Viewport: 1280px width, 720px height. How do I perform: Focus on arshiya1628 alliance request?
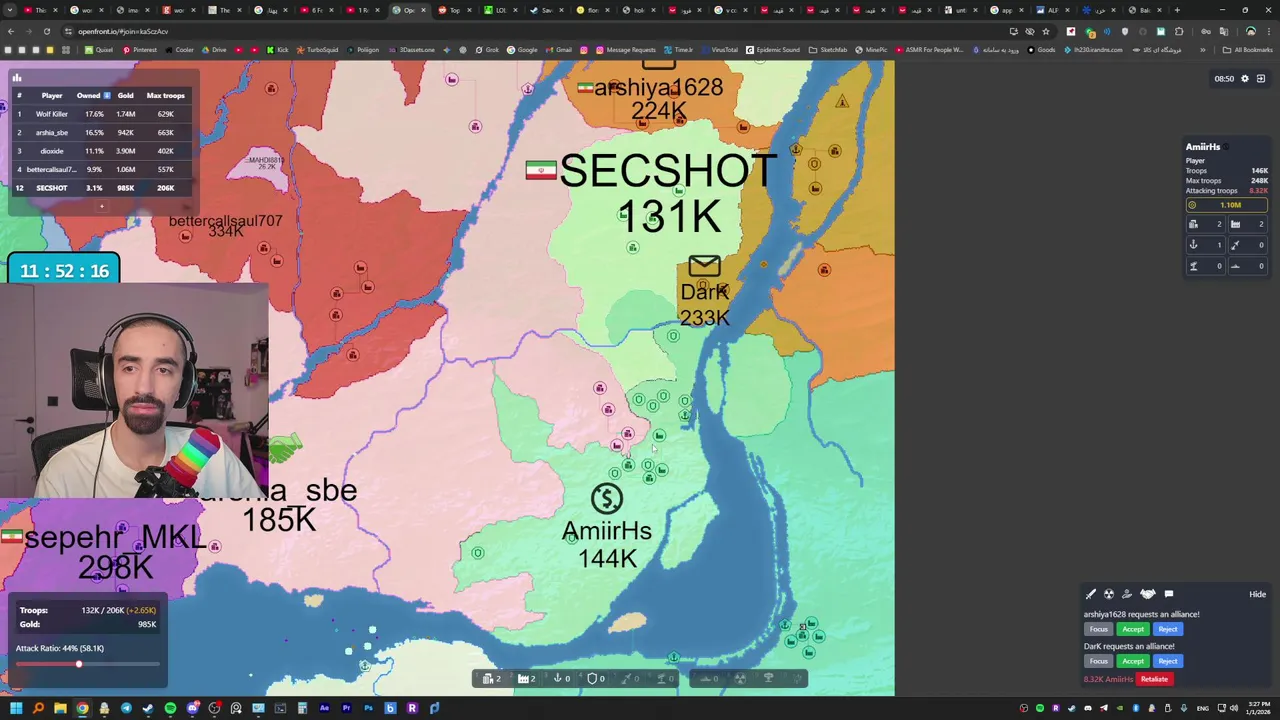tap(1099, 629)
